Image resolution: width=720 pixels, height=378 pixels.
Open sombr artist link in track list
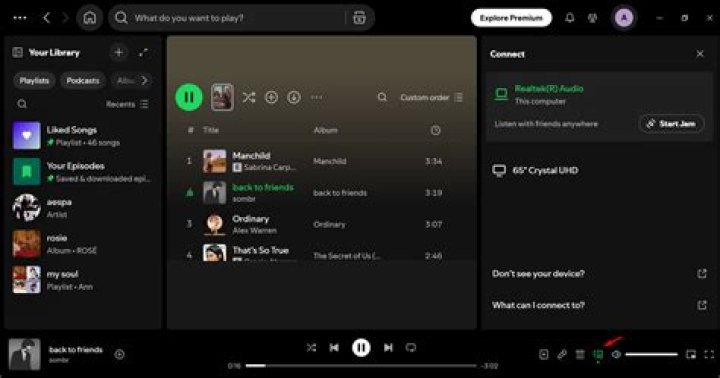[244, 199]
